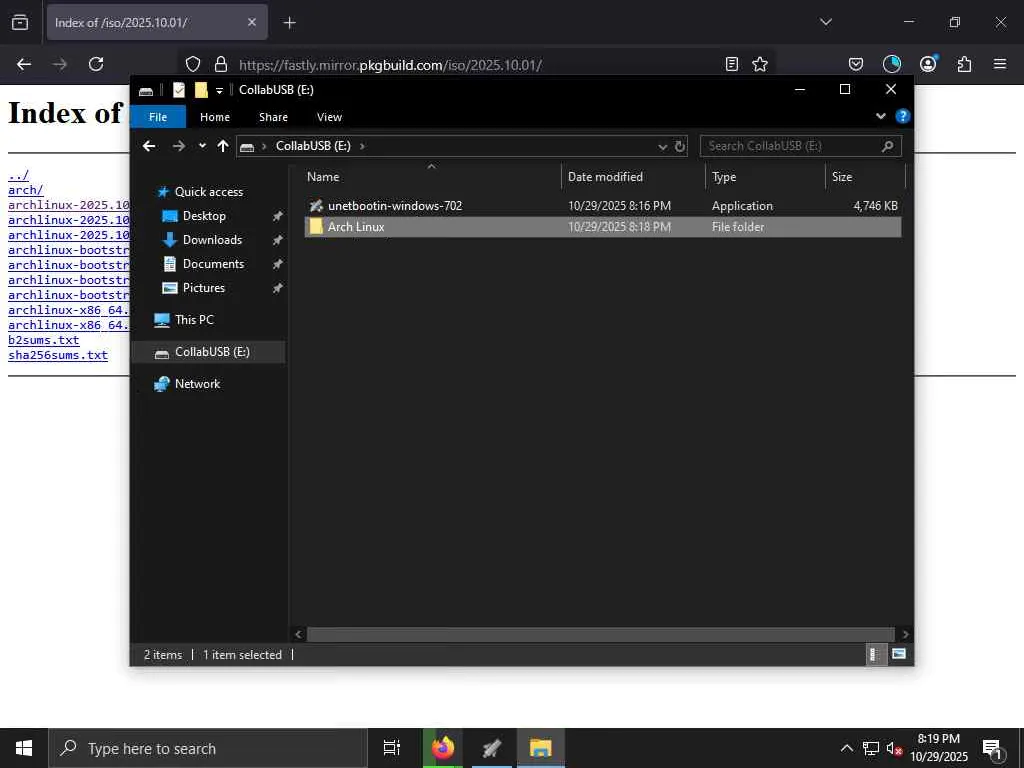This screenshot has width=1024, height=768.
Task: Click the Firefox address bar URL
Action: (x=391, y=65)
